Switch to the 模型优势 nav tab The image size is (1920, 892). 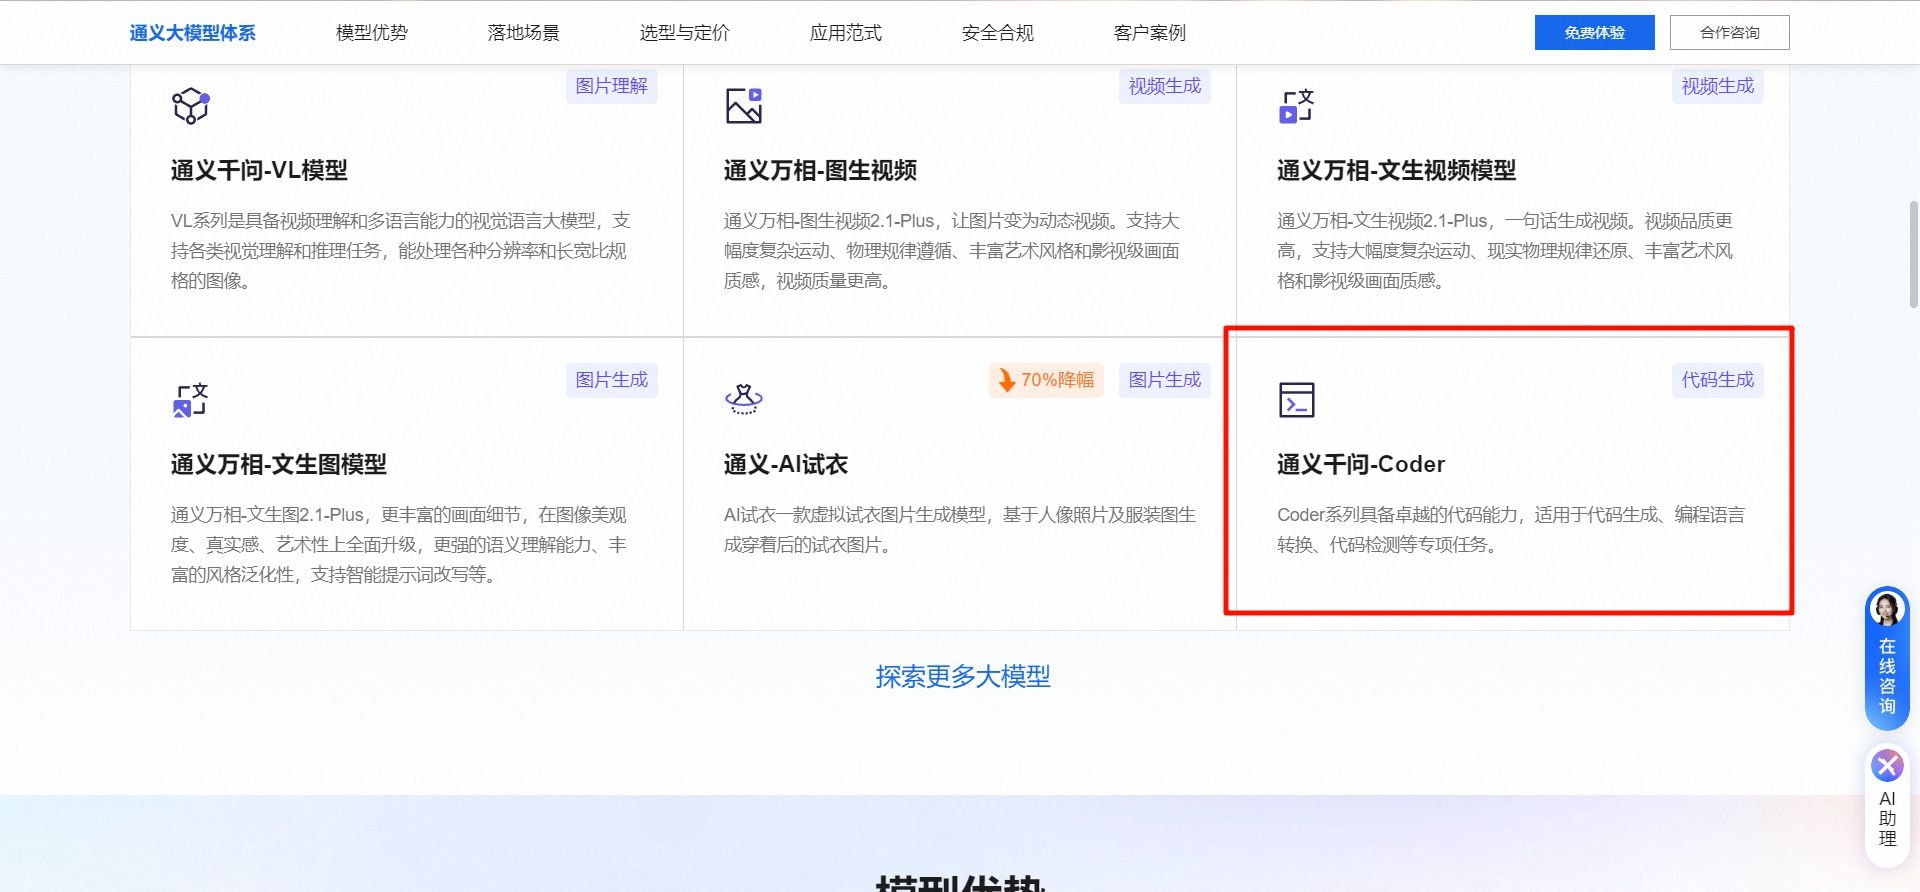click(x=371, y=33)
